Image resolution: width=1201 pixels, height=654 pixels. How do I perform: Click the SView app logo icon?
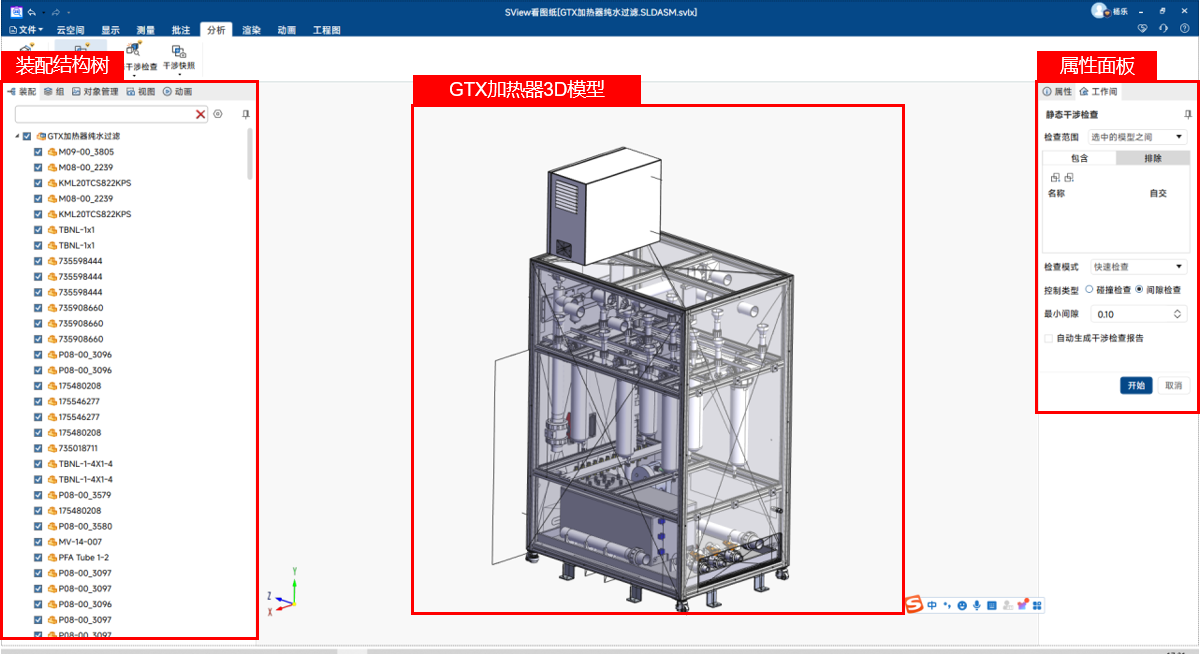point(15,11)
